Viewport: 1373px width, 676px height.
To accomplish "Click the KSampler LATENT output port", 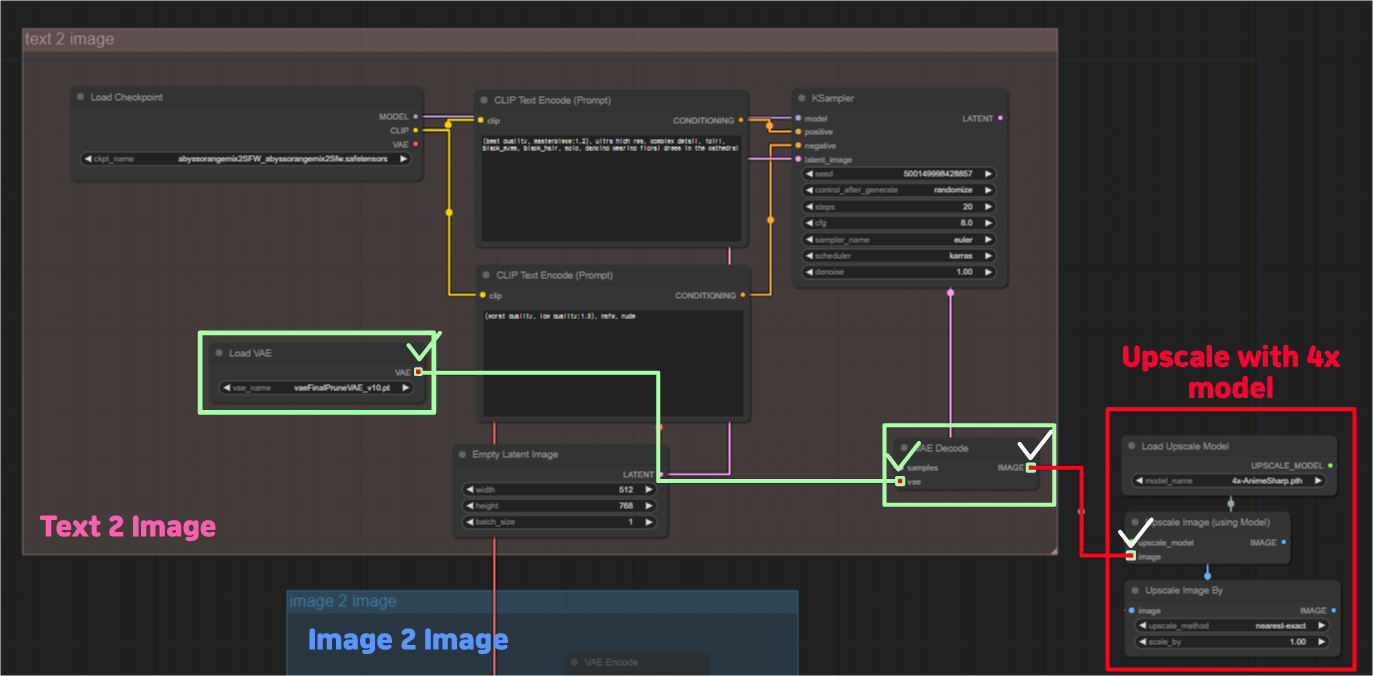I will 1001,118.
